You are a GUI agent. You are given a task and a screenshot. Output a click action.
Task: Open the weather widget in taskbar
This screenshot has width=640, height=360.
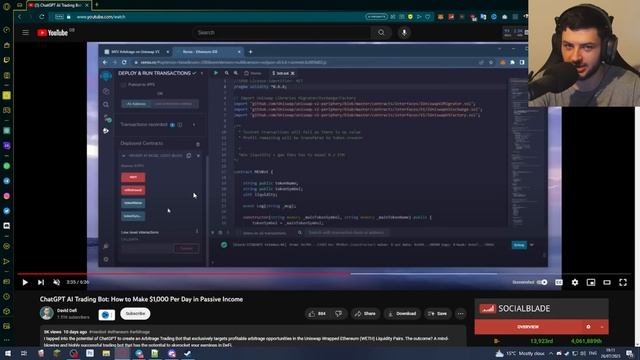pos(520,353)
